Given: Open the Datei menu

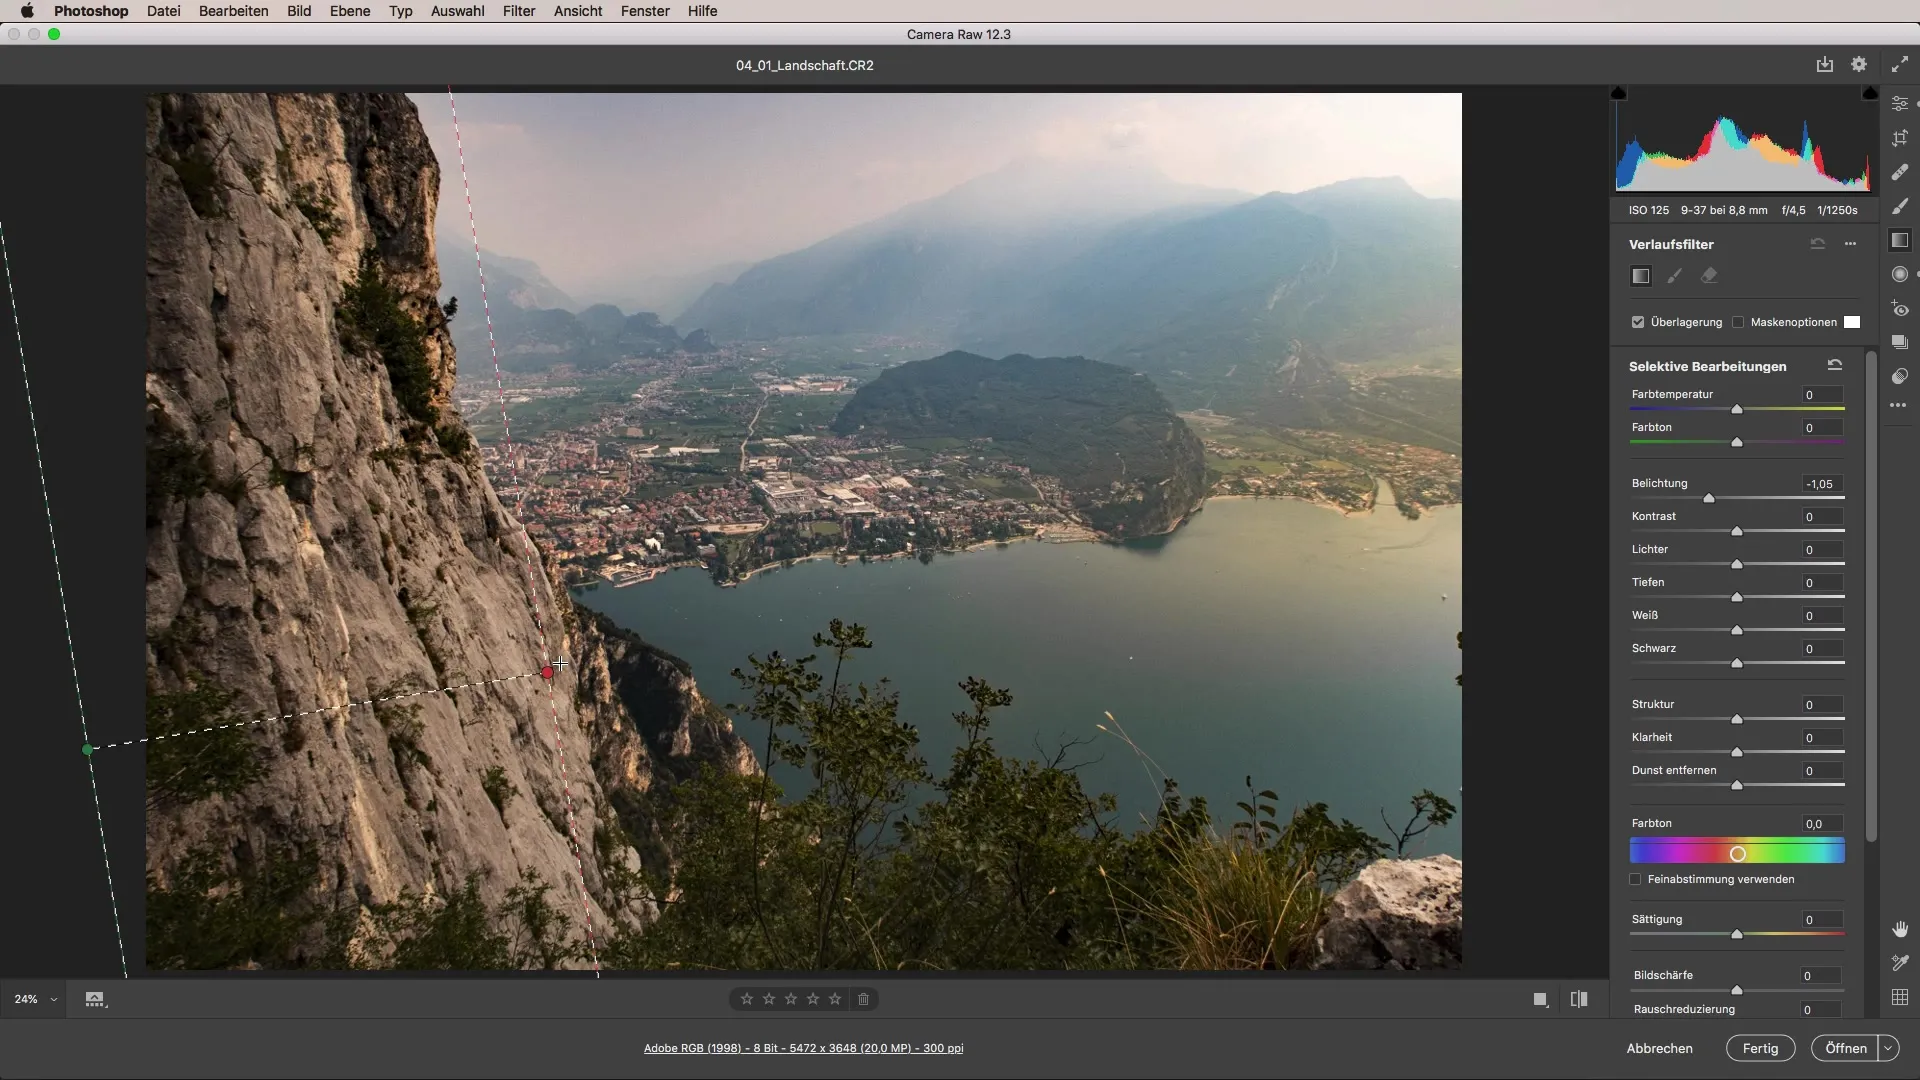Looking at the screenshot, I should point(163,11).
